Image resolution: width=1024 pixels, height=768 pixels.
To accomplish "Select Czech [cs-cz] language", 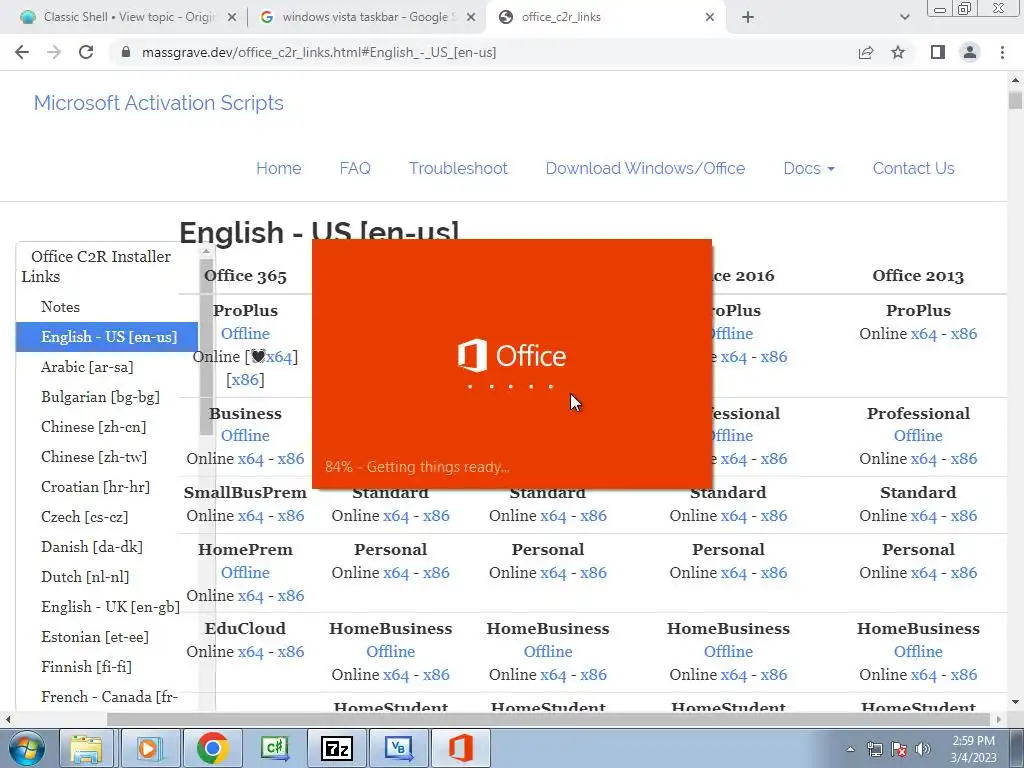I will [x=84, y=517].
